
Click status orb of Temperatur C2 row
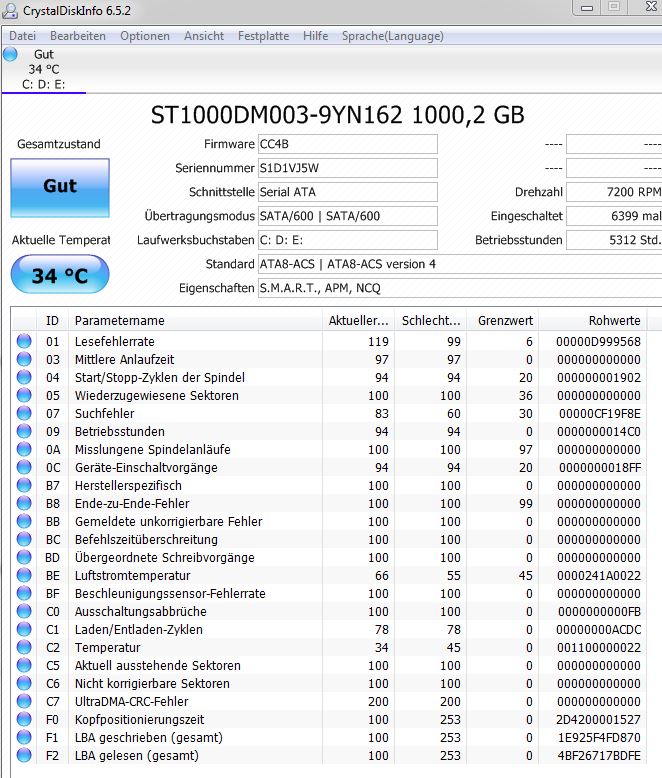tap(24, 647)
